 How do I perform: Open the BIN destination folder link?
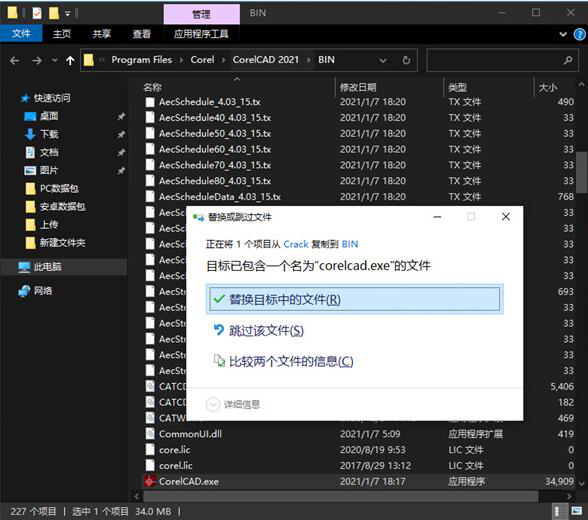350,244
